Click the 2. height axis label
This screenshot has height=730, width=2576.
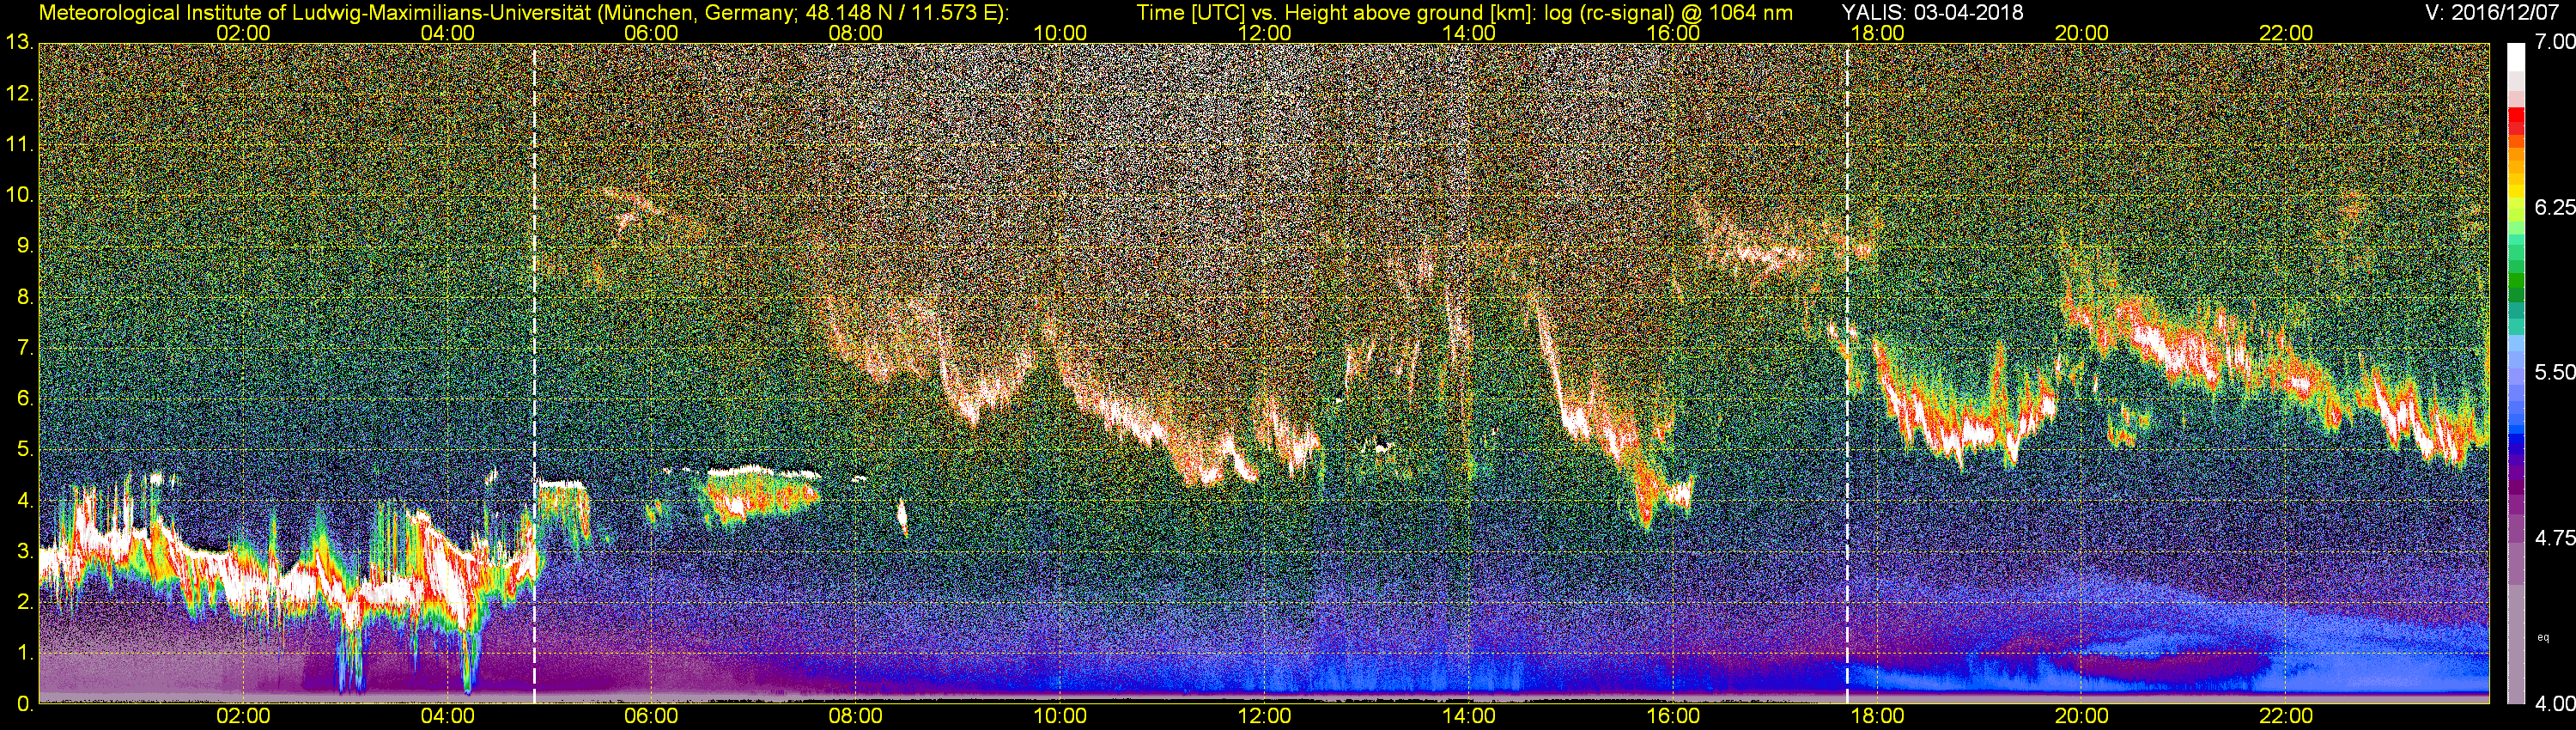tap(25, 602)
